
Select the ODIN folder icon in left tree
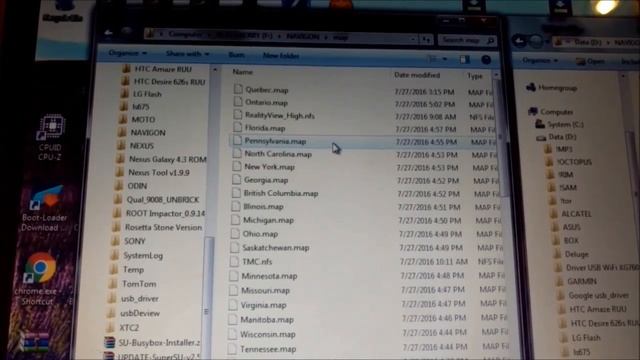click(119, 186)
